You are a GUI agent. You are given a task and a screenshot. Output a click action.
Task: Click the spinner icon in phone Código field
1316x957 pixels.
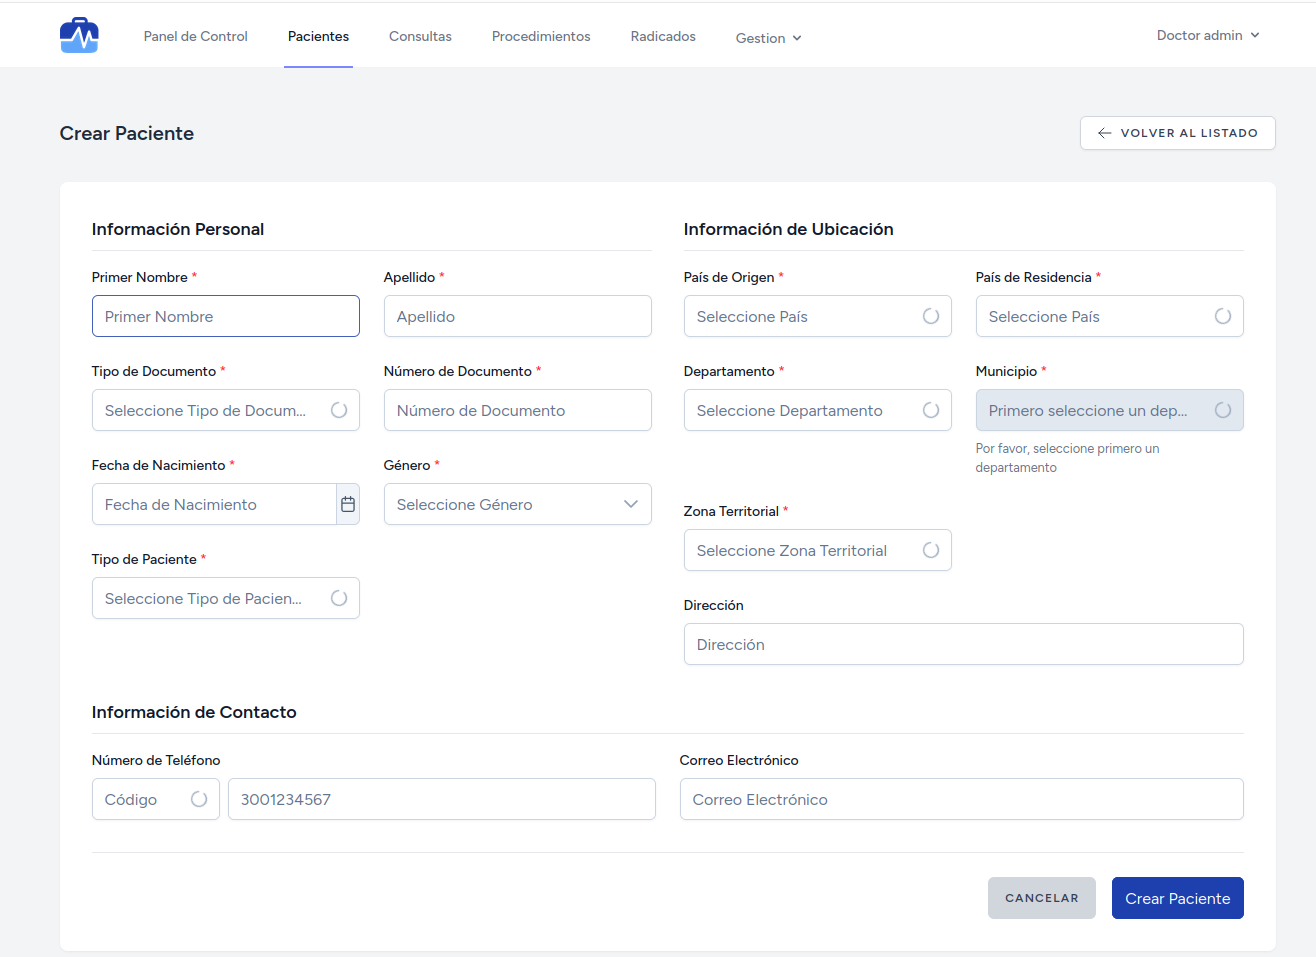point(199,799)
